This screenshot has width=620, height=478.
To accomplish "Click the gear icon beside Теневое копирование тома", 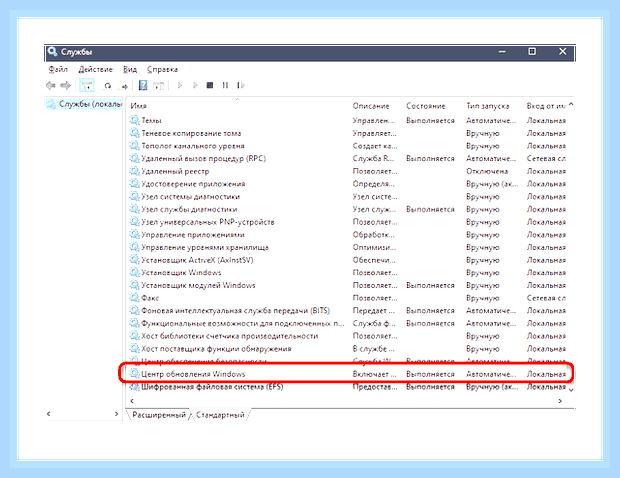I will point(134,133).
